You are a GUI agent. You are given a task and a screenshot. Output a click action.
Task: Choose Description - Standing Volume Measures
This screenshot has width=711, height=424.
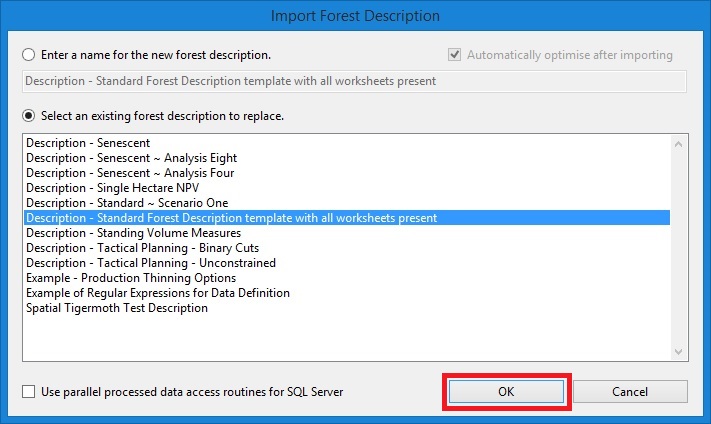click(x=347, y=233)
